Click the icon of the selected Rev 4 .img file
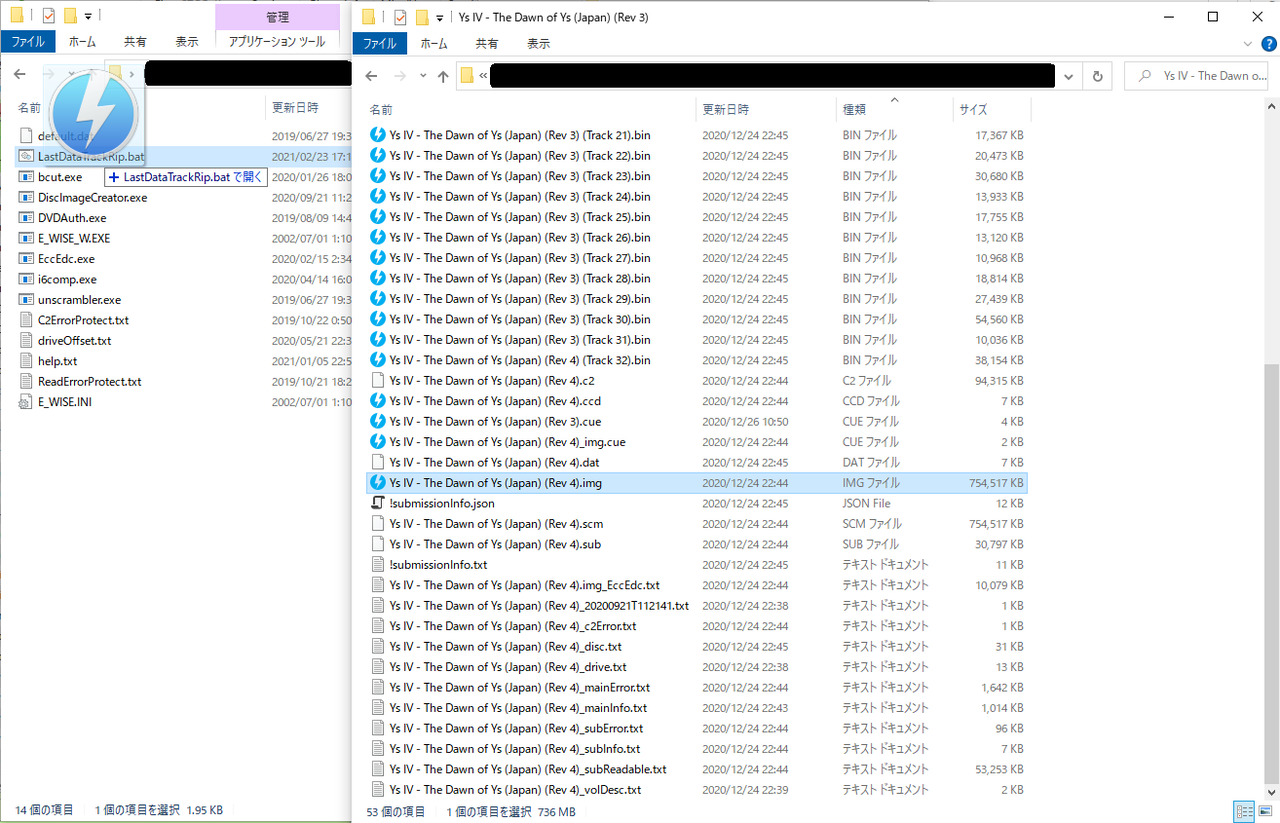 (x=378, y=483)
